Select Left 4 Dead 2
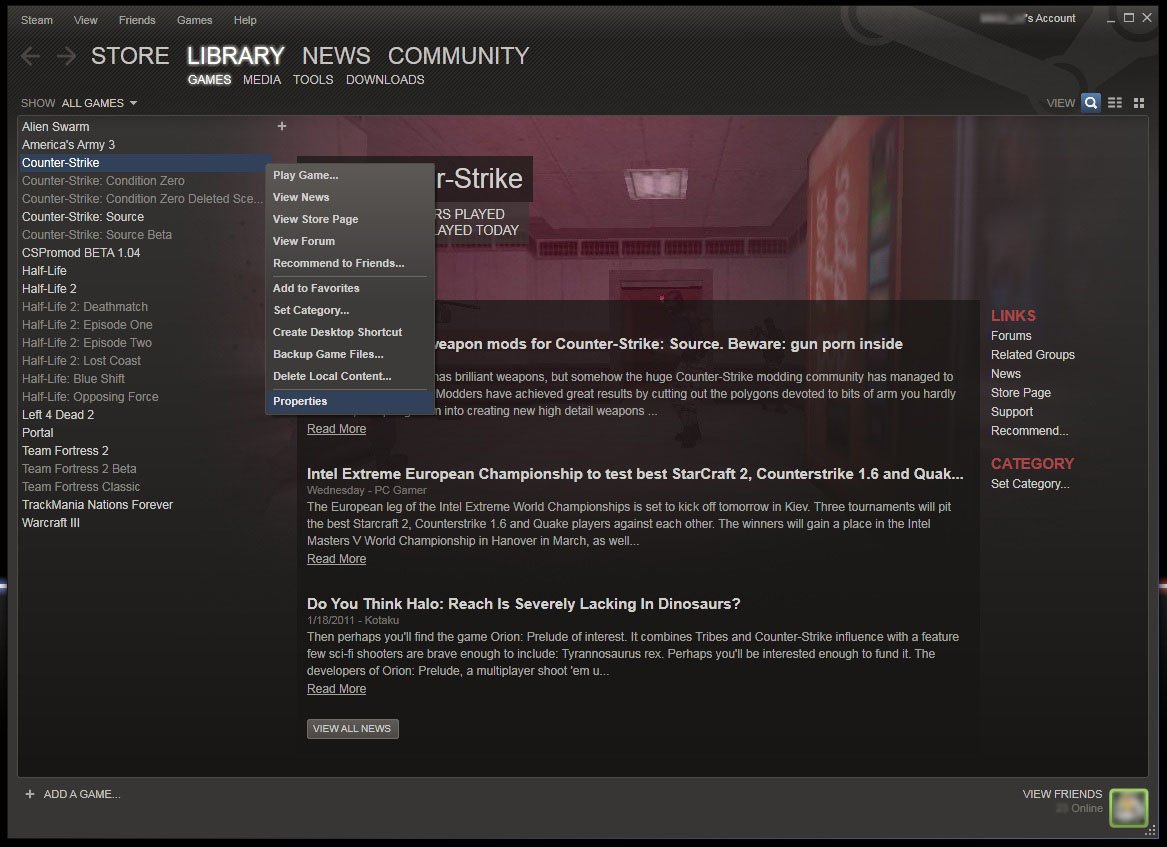The height and width of the screenshot is (847, 1167). coord(58,415)
